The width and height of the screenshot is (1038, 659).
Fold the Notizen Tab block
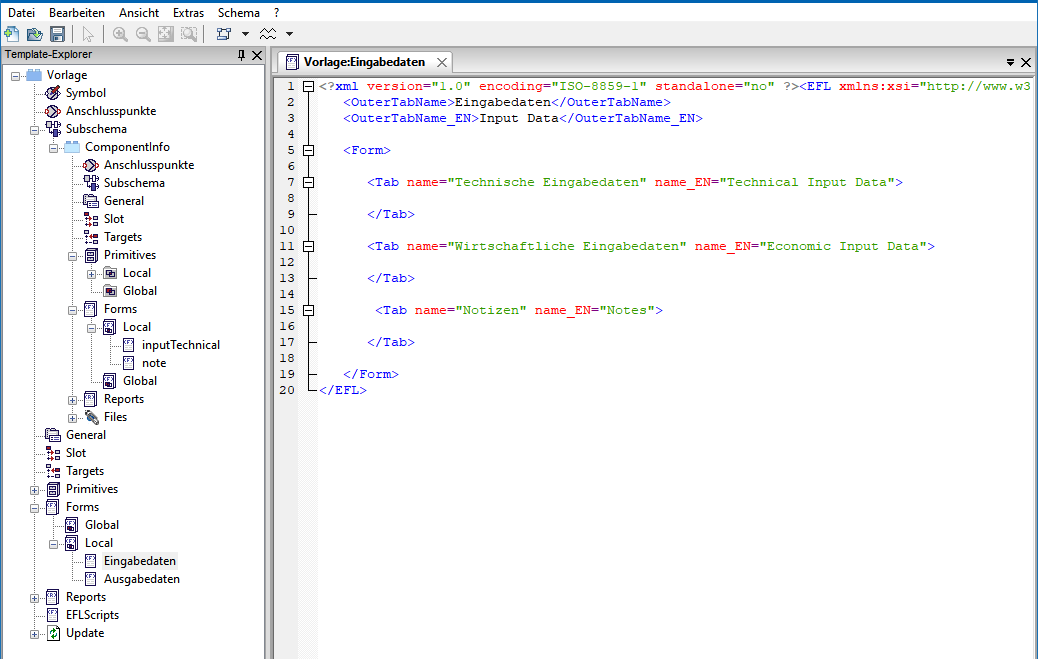click(x=308, y=310)
